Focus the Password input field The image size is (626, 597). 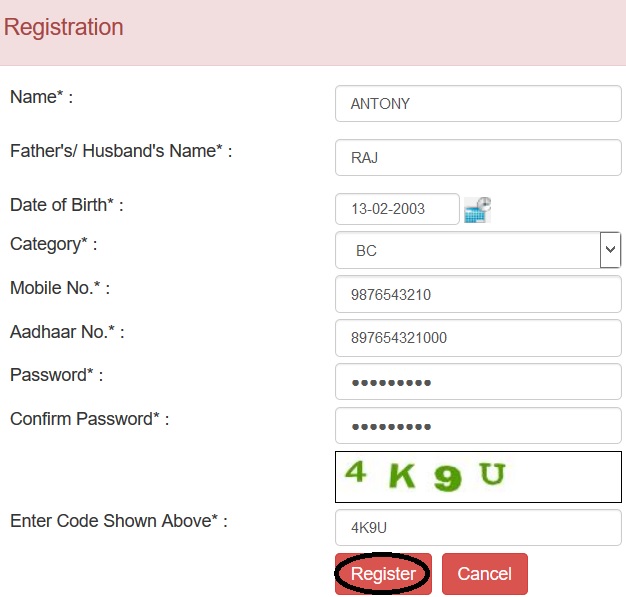coord(478,382)
